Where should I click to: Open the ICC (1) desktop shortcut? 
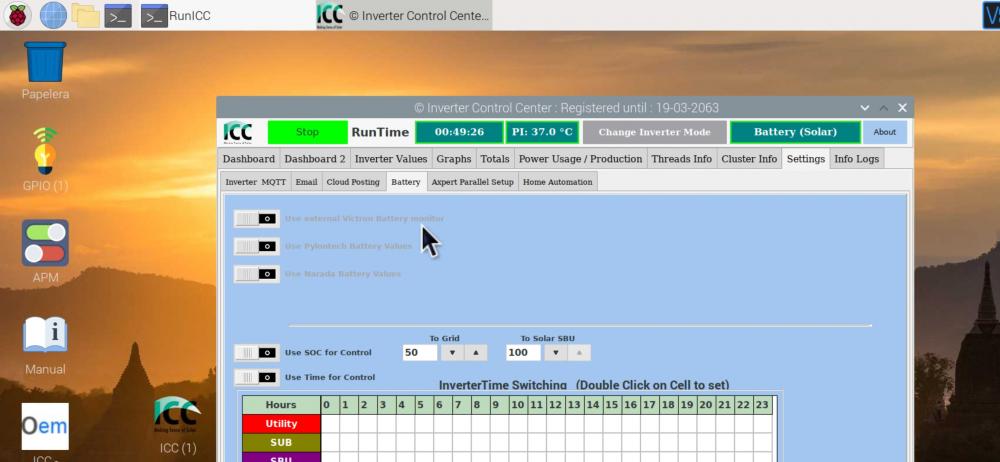click(x=177, y=424)
